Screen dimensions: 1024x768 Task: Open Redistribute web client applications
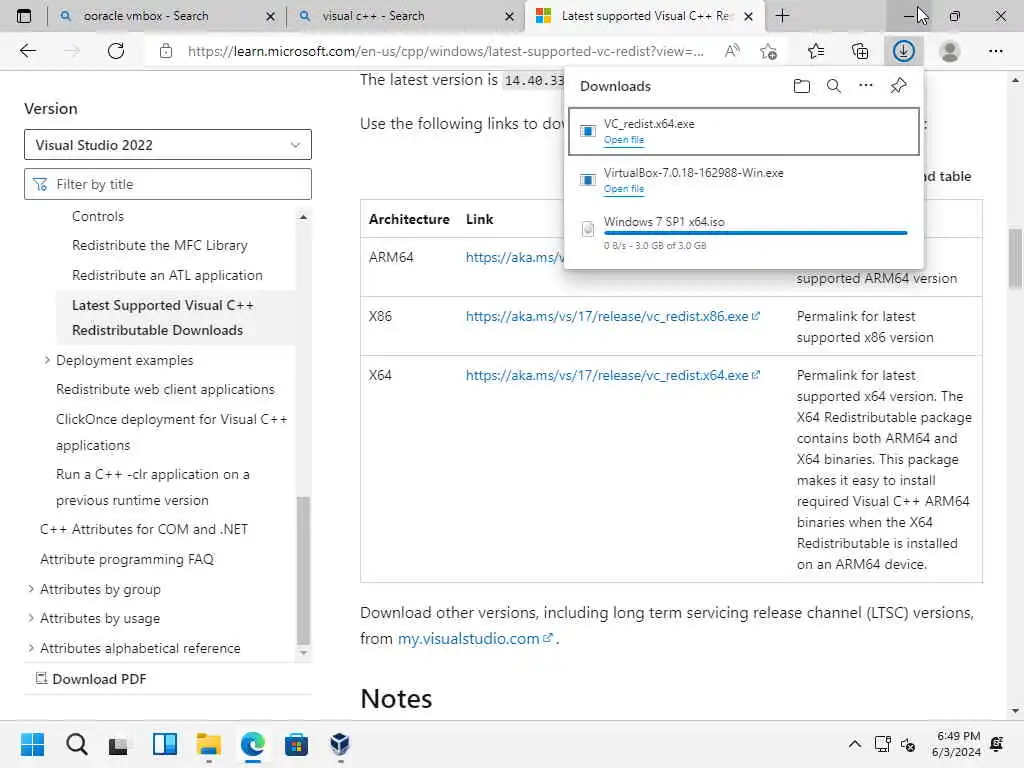(165, 389)
